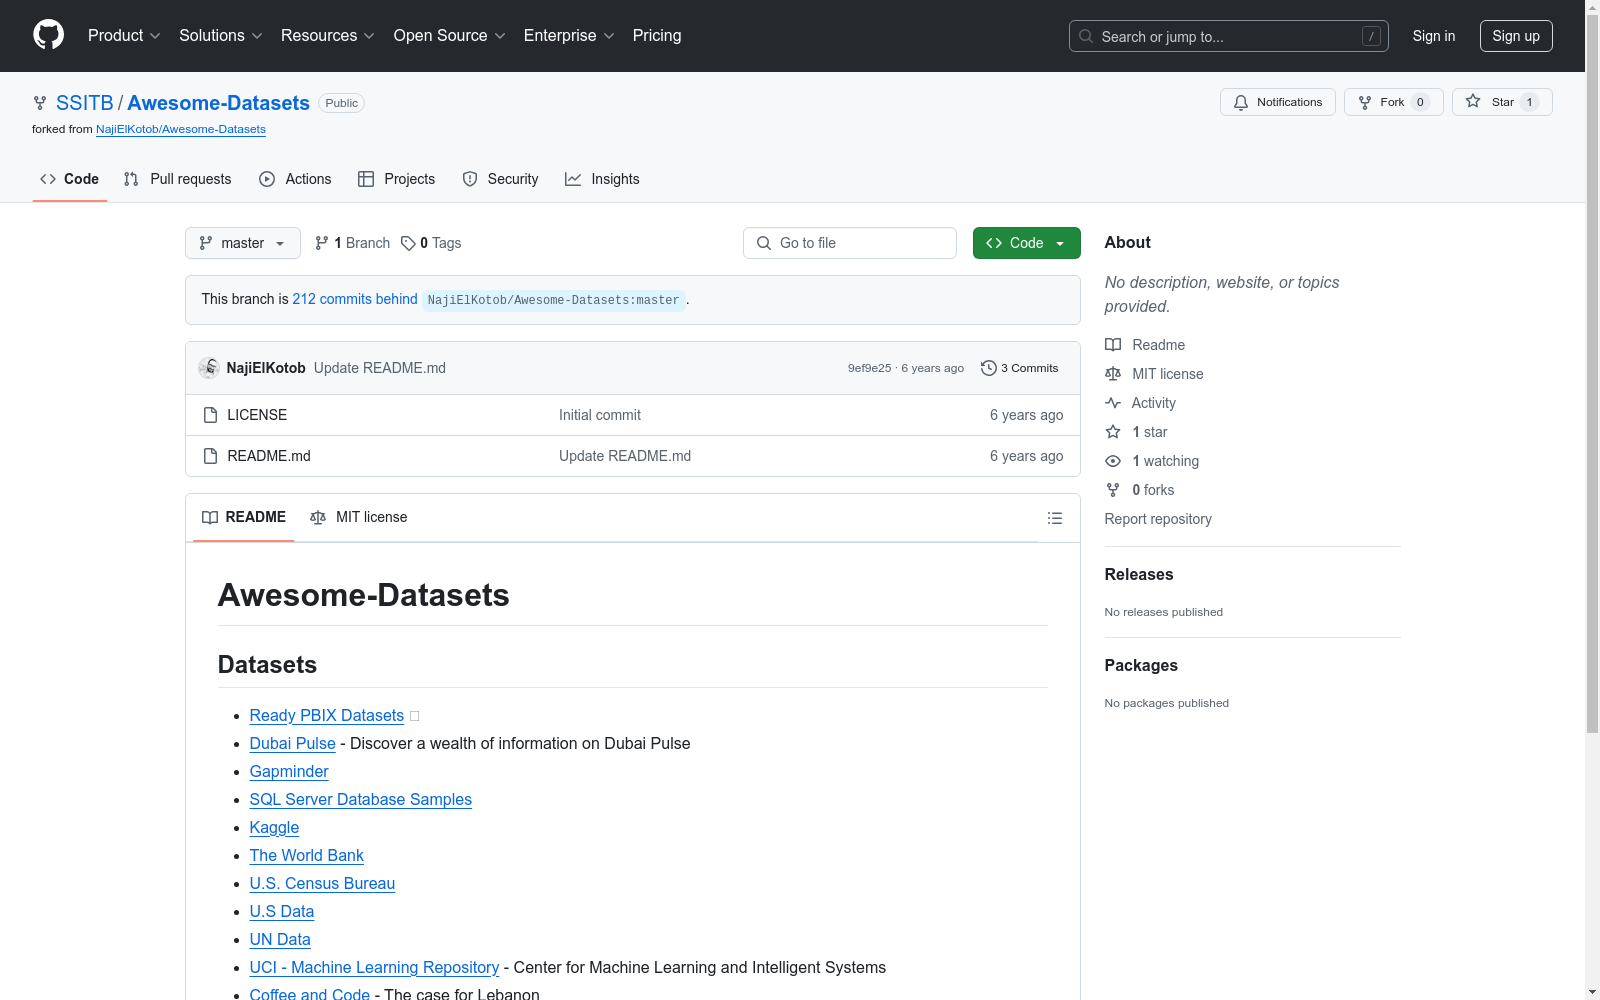Open the README.md file
This screenshot has width=1600, height=1000.
[269, 456]
